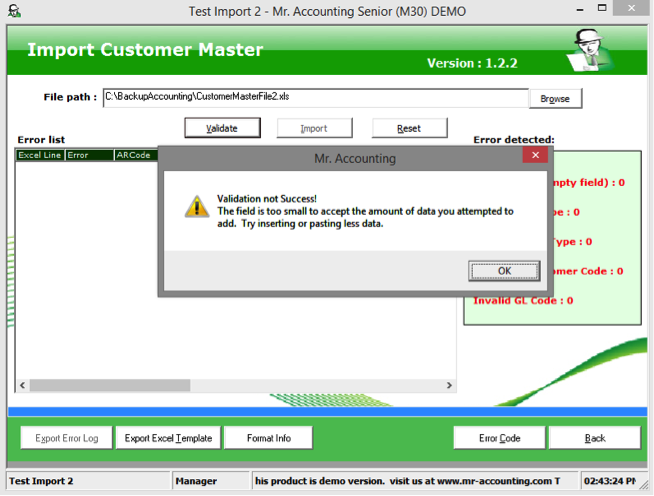This screenshot has width=654, height=496.
Task: Close the Mr. Accounting warning dialog
Action: click(535, 155)
